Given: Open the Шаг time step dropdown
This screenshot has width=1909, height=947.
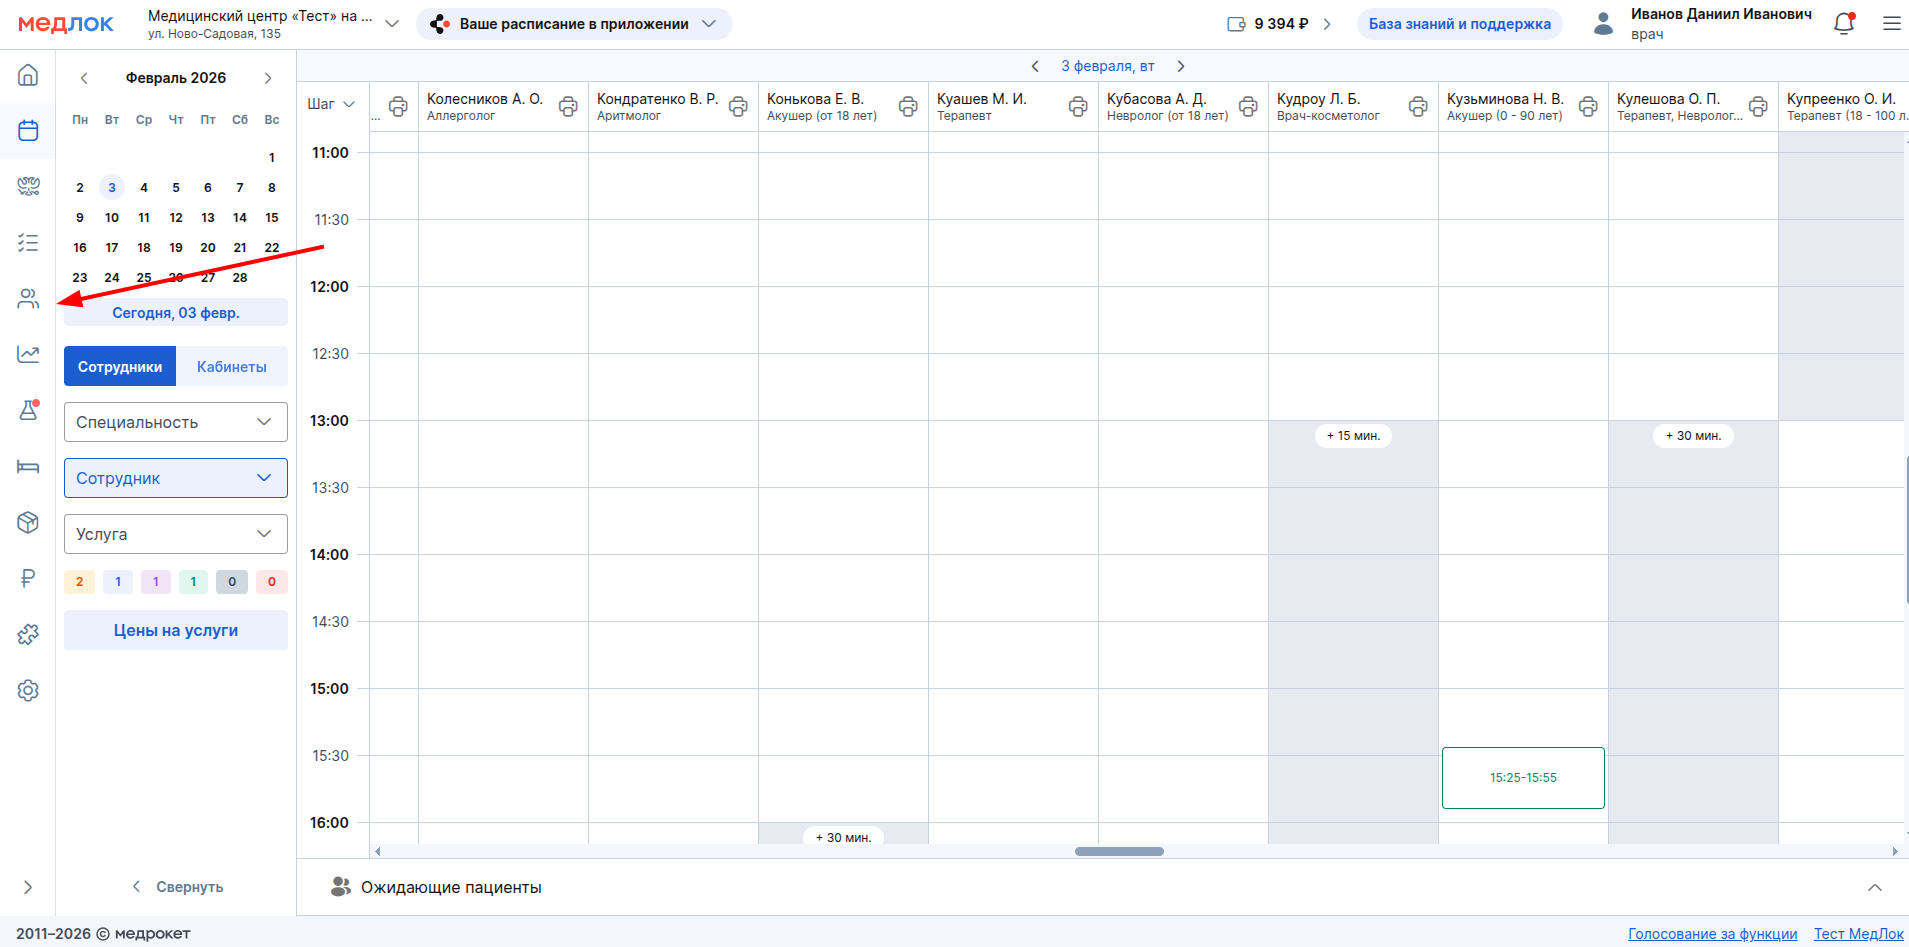Looking at the screenshot, I should coord(331,104).
